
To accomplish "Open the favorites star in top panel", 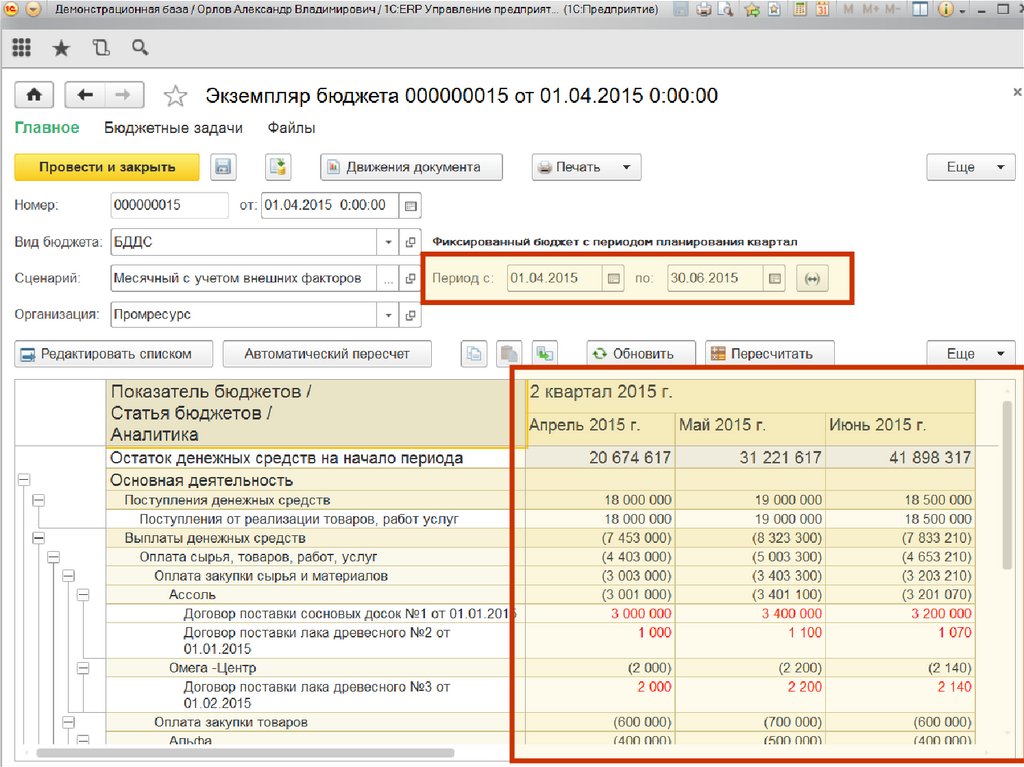I will point(61,48).
